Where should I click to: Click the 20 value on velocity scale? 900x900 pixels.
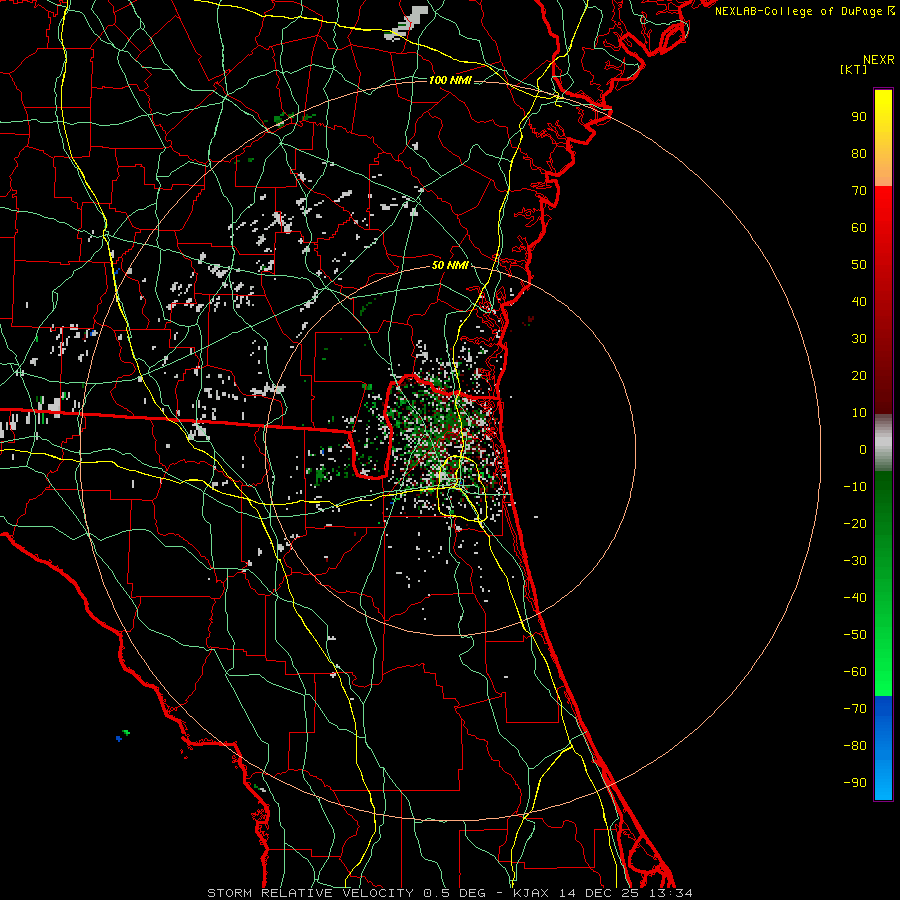[859, 376]
